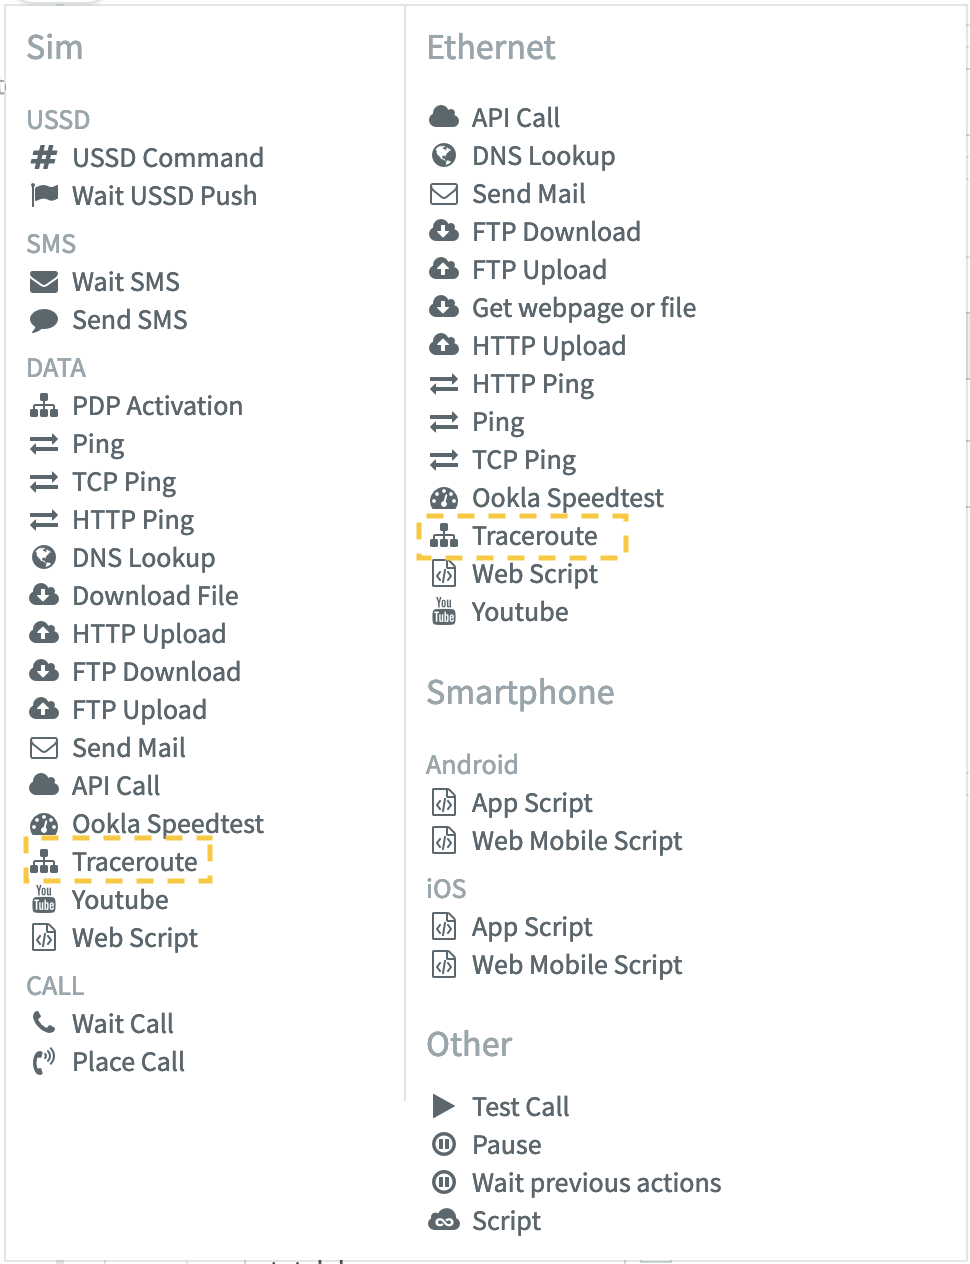The image size is (970, 1264).
Task: Select Traceroute under the Ethernet section
Action: [534, 536]
